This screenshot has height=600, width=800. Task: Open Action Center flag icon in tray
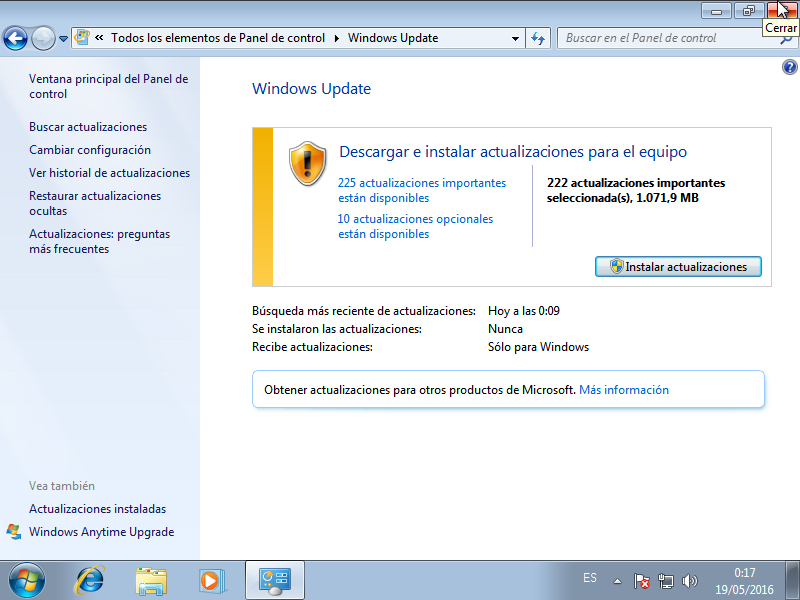point(641,581)
